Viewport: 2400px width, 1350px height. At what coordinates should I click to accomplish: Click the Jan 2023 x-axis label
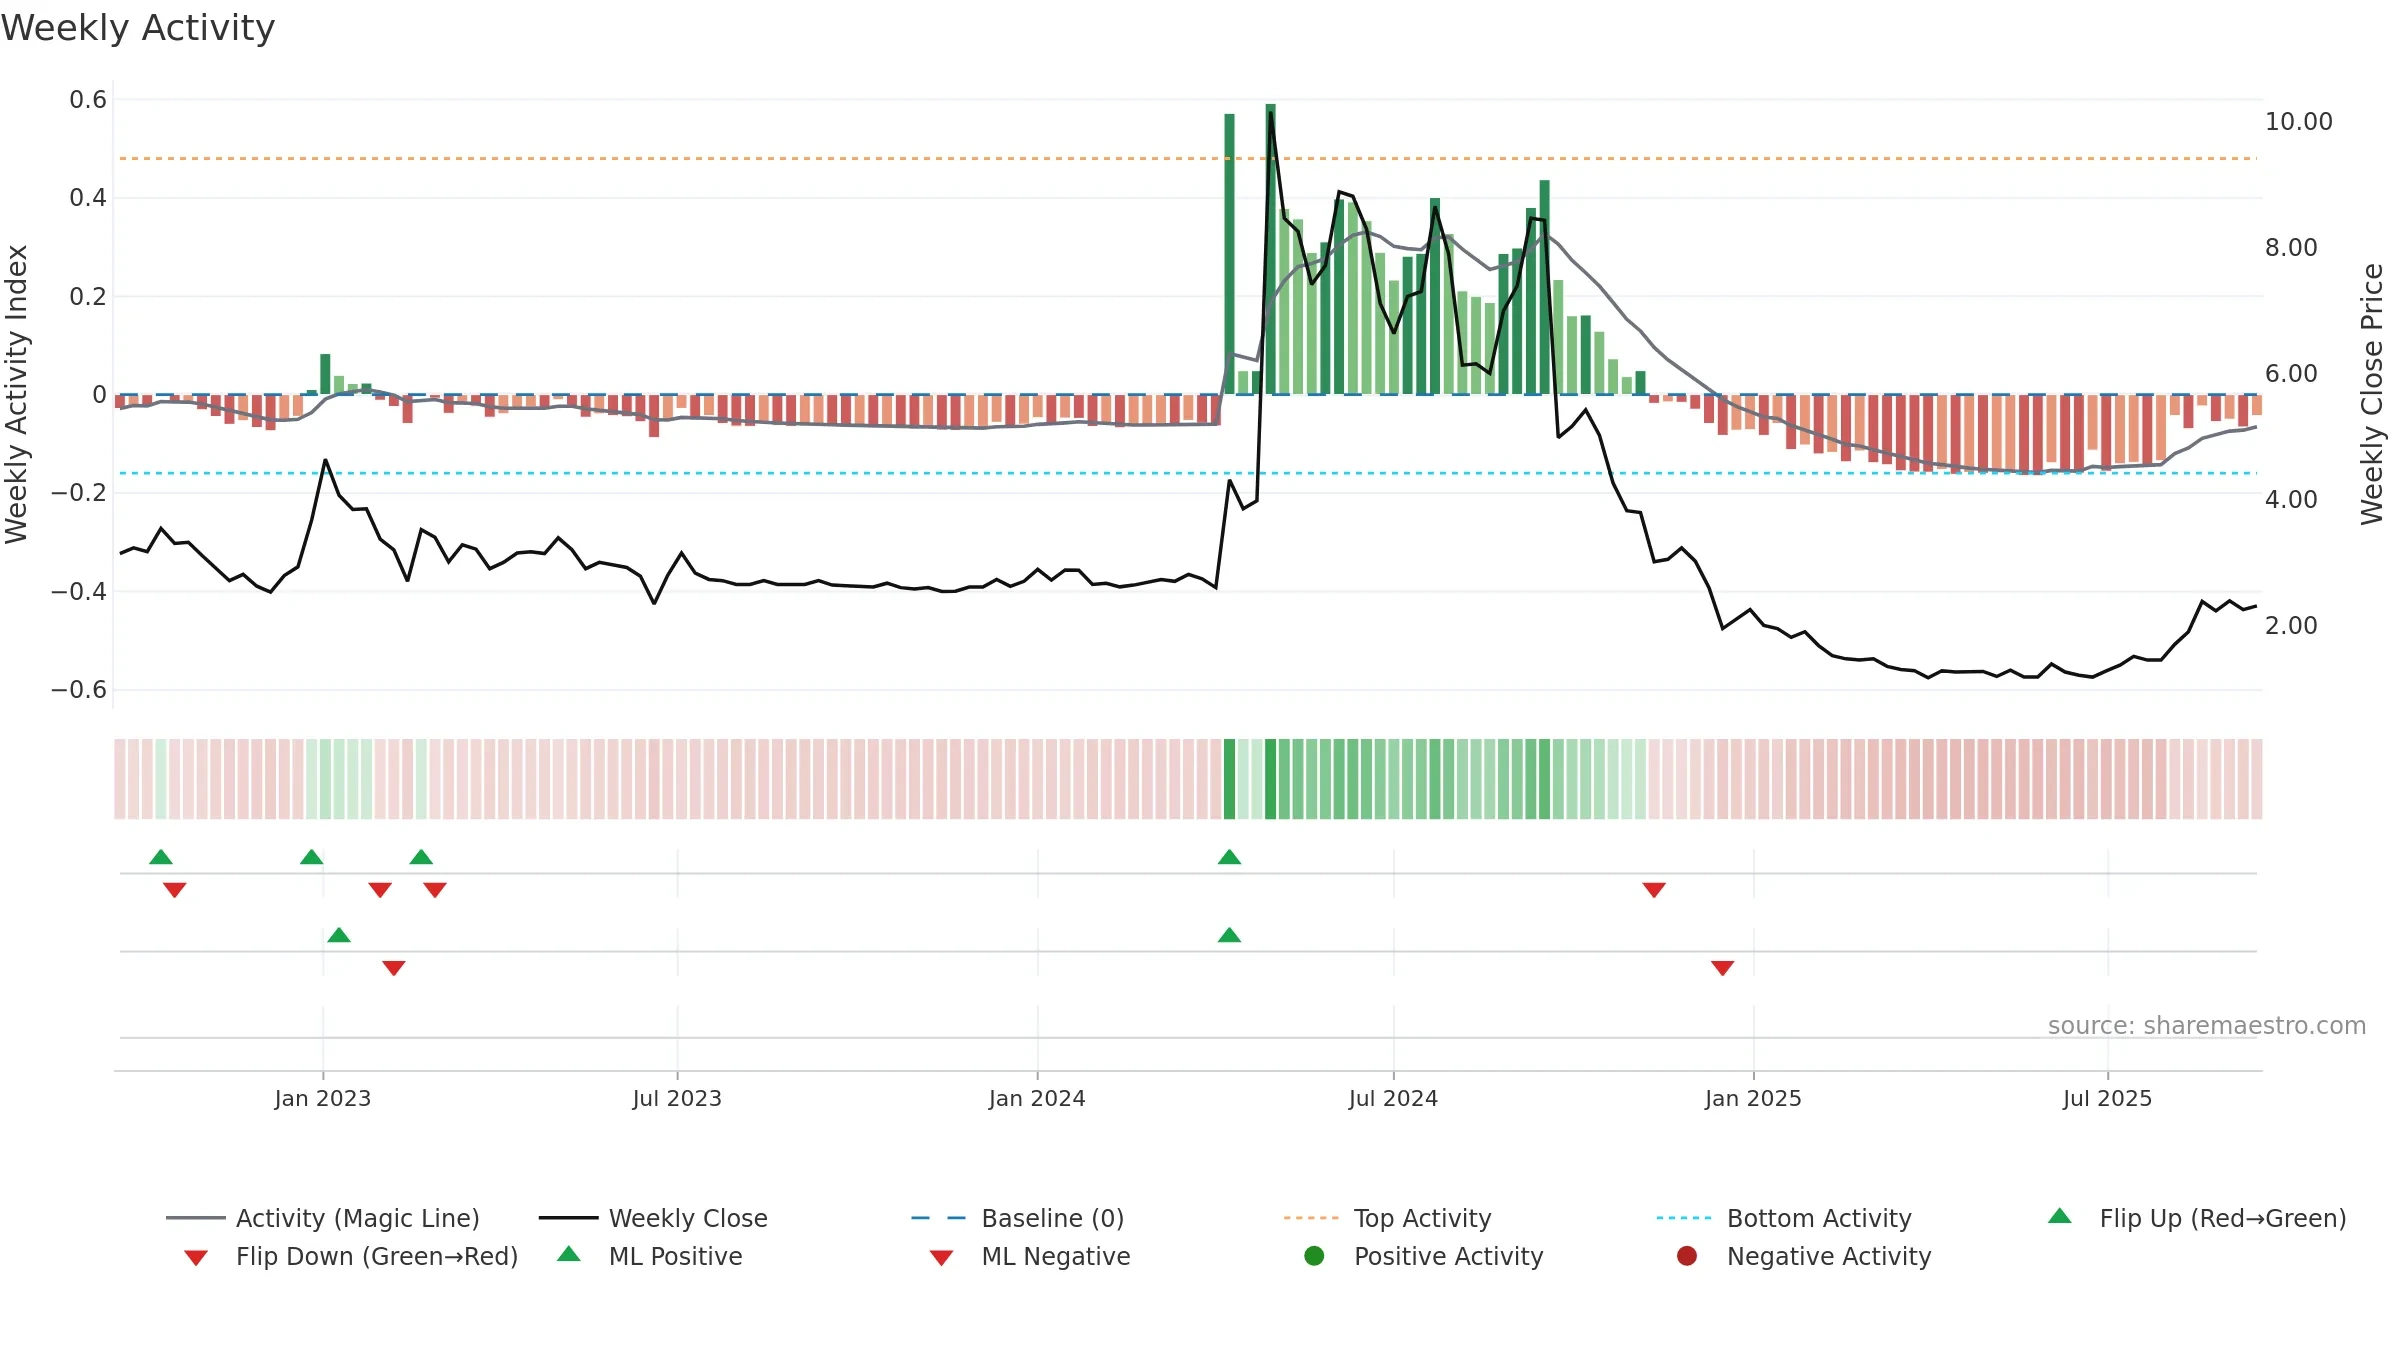point(323,1098)
